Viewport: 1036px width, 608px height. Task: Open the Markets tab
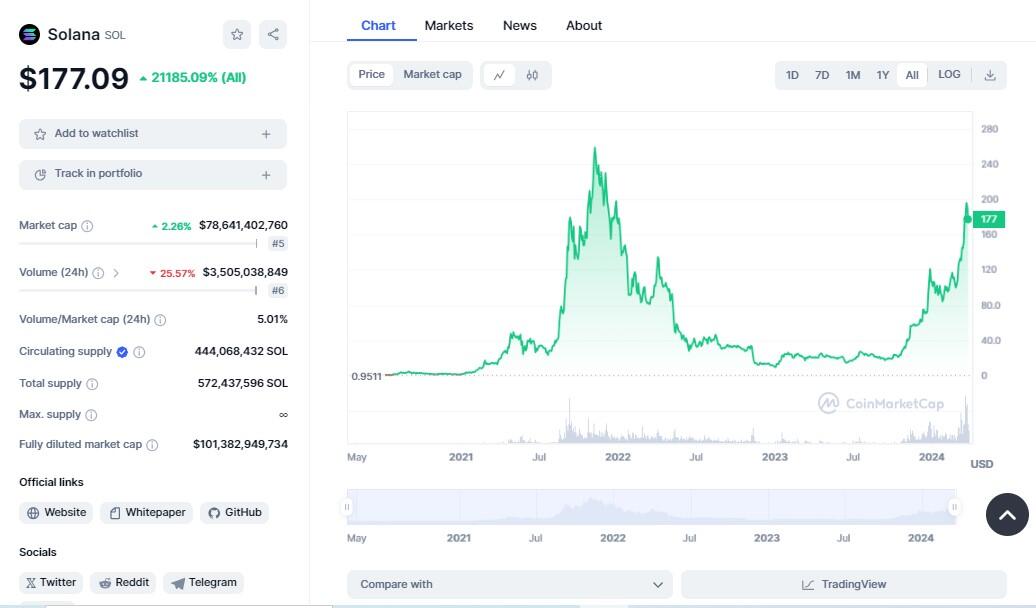point(449,26)
